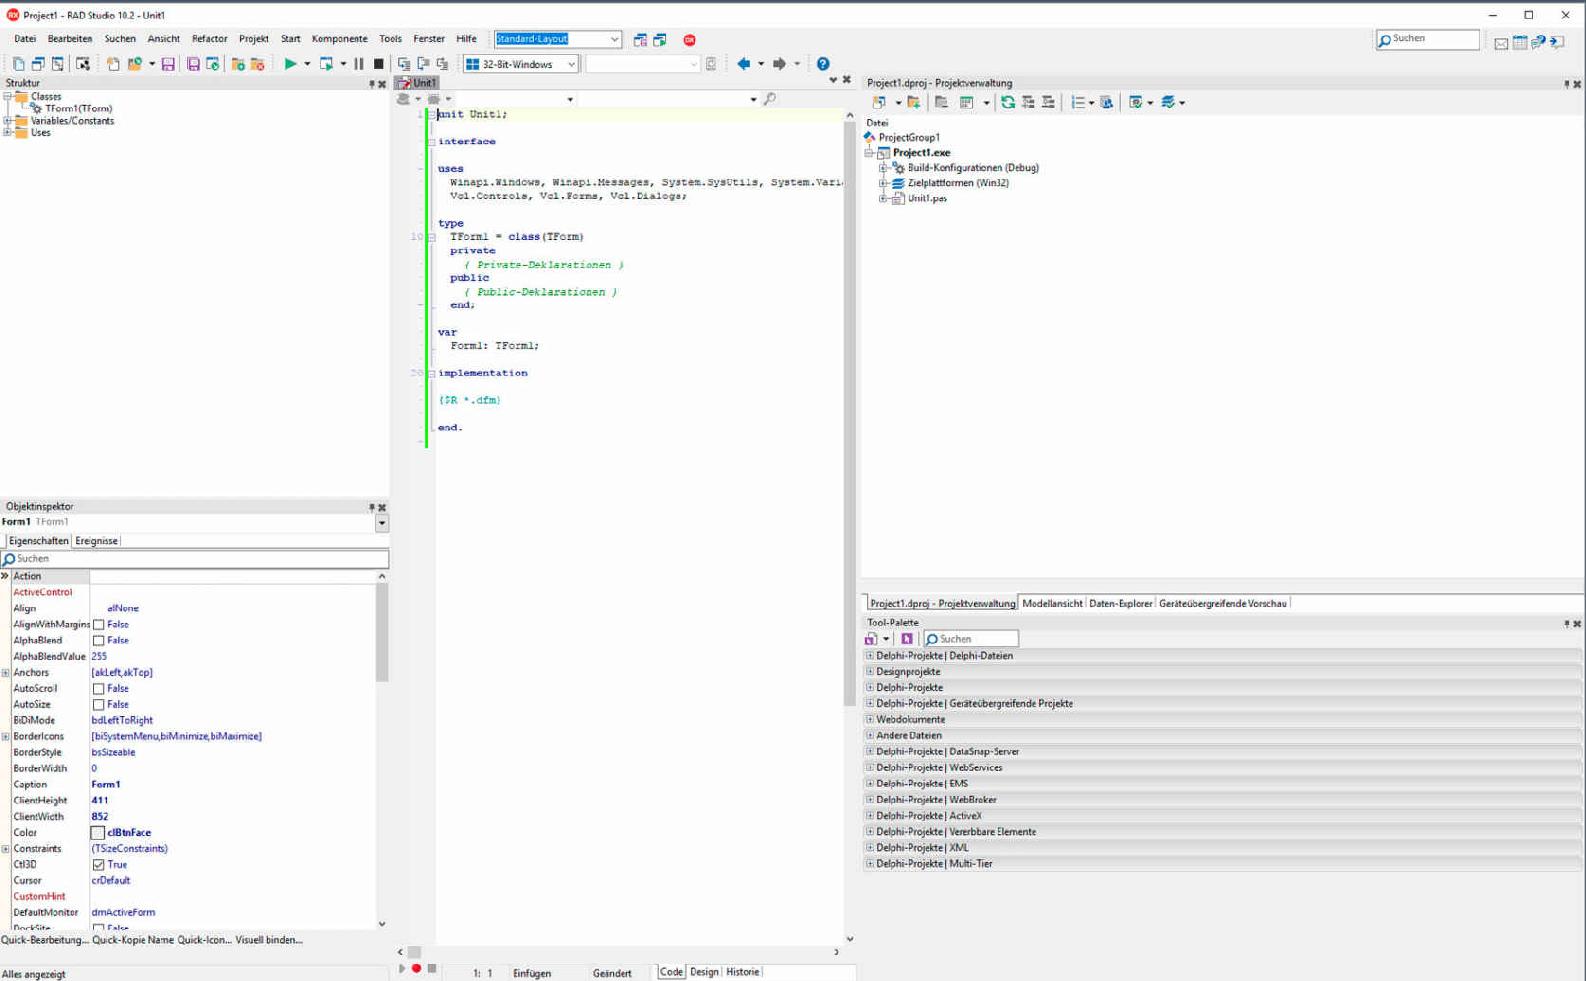Open the Daten-Explorer tab
This screenshot has height=981, width=1586.
(1120, 604)
